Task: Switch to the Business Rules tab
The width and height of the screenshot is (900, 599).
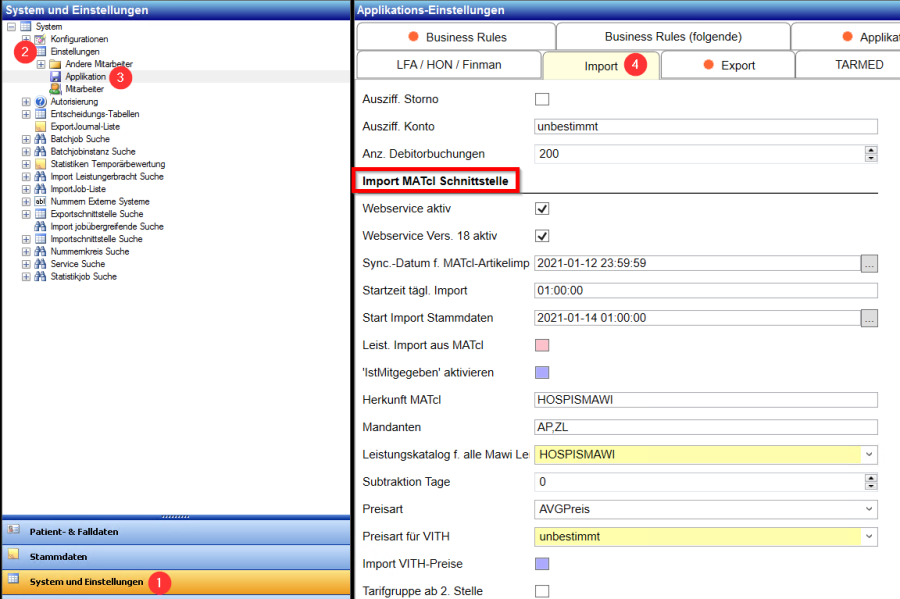Action: 456,37
